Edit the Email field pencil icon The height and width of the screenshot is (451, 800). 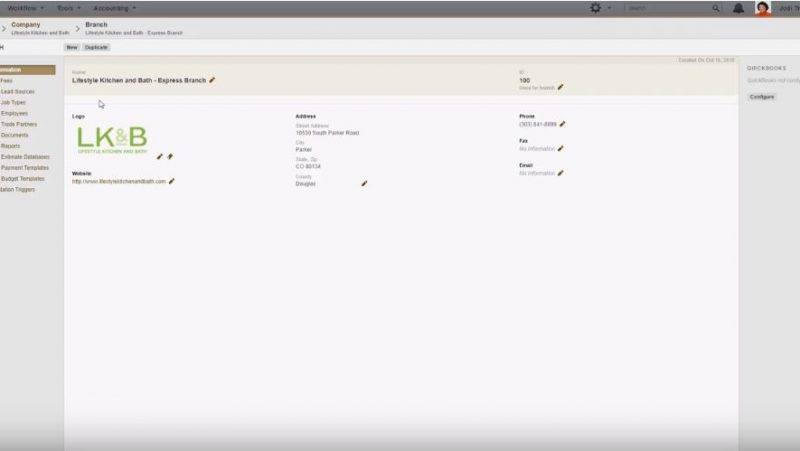coord(560,173)
